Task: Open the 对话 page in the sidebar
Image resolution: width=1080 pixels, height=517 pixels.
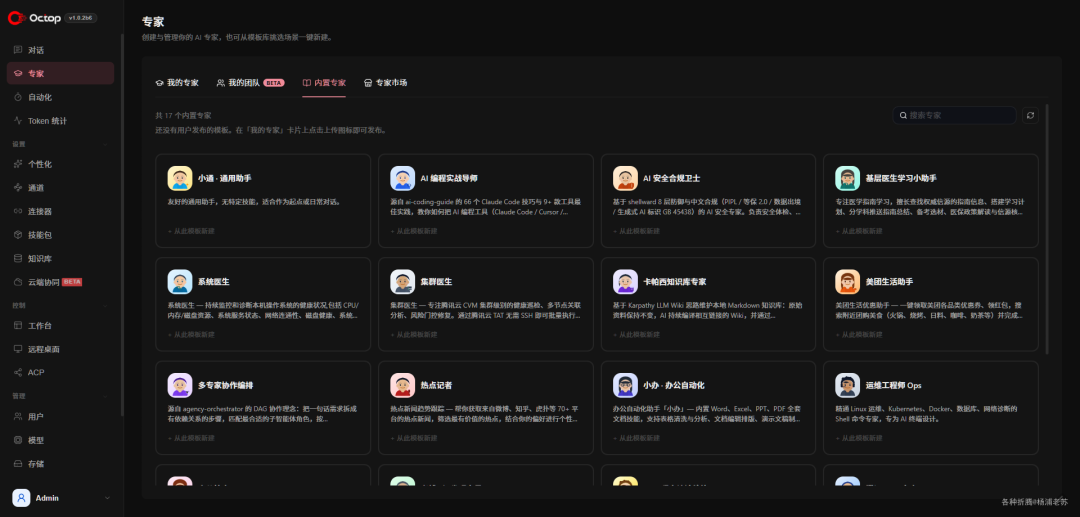Action: click(x=60, y=50)
